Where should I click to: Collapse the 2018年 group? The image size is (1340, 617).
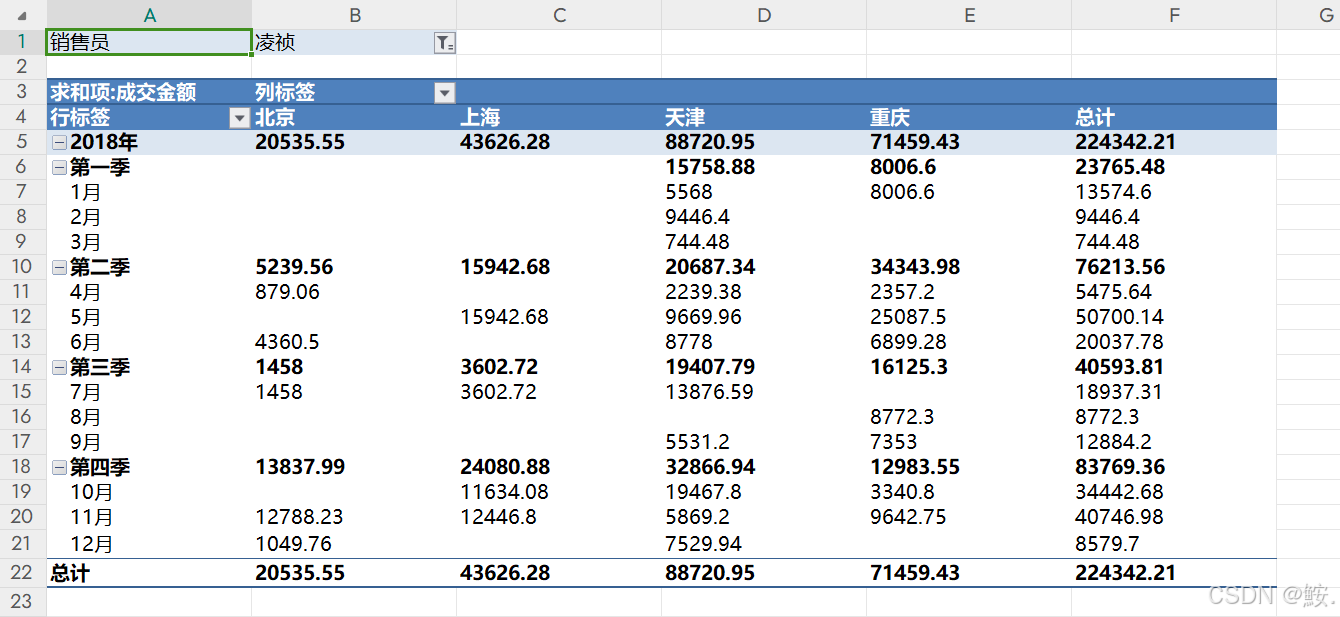pyautogui.click(x=60, y=143)
